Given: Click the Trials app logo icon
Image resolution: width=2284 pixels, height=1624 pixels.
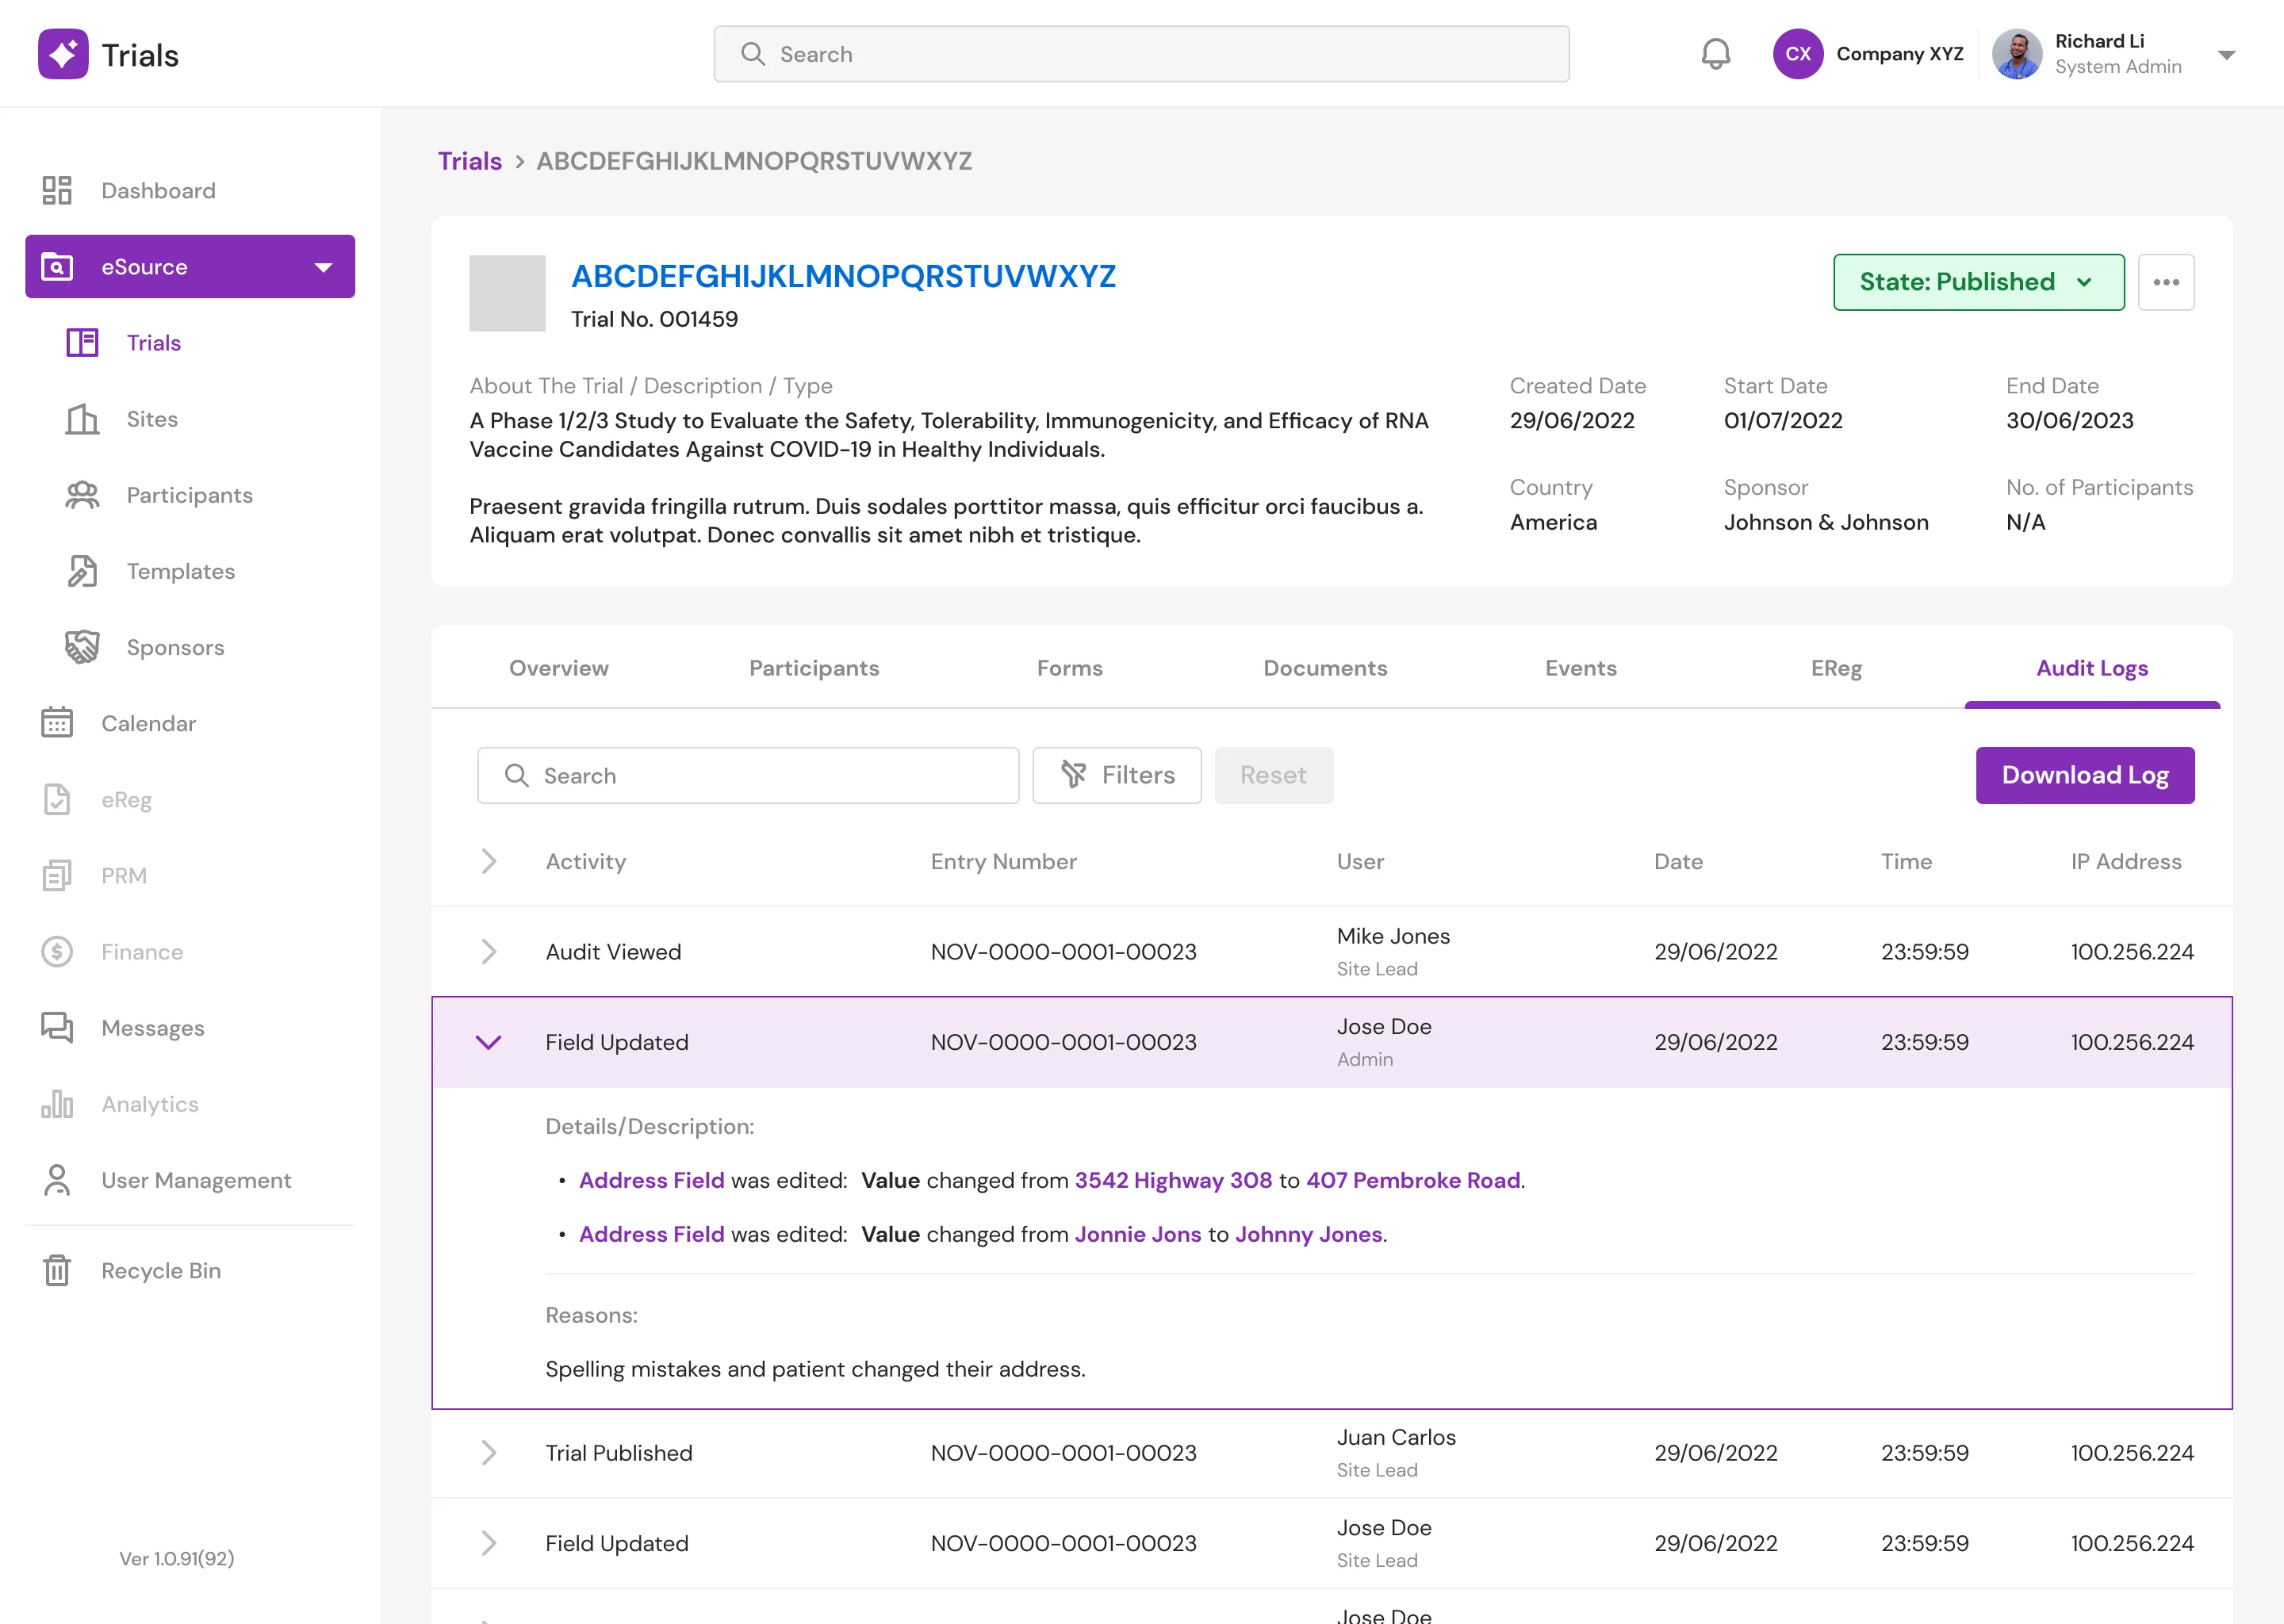Looking at the screenshot, I should point(63,54).
